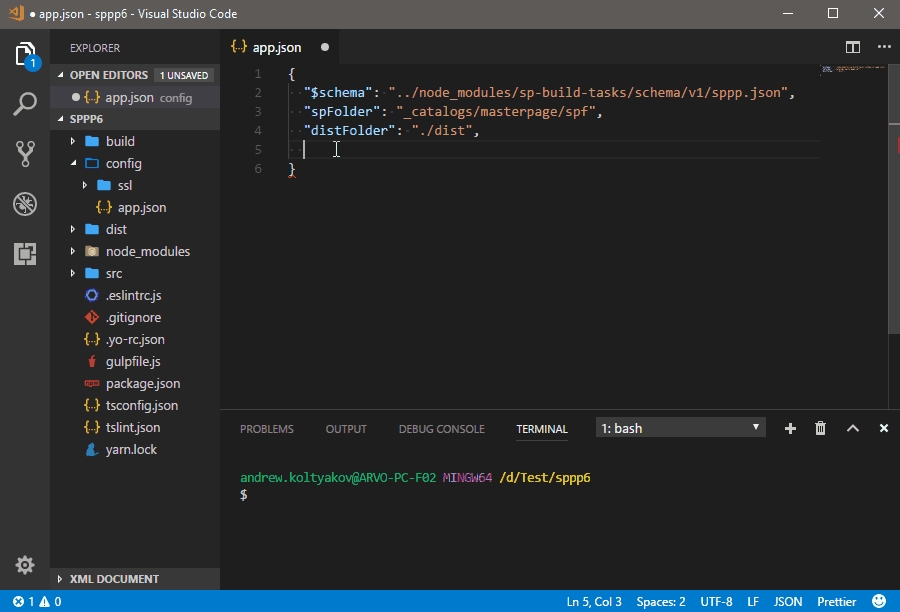Switch to the Debug Console tab

[x=441, y=429]
